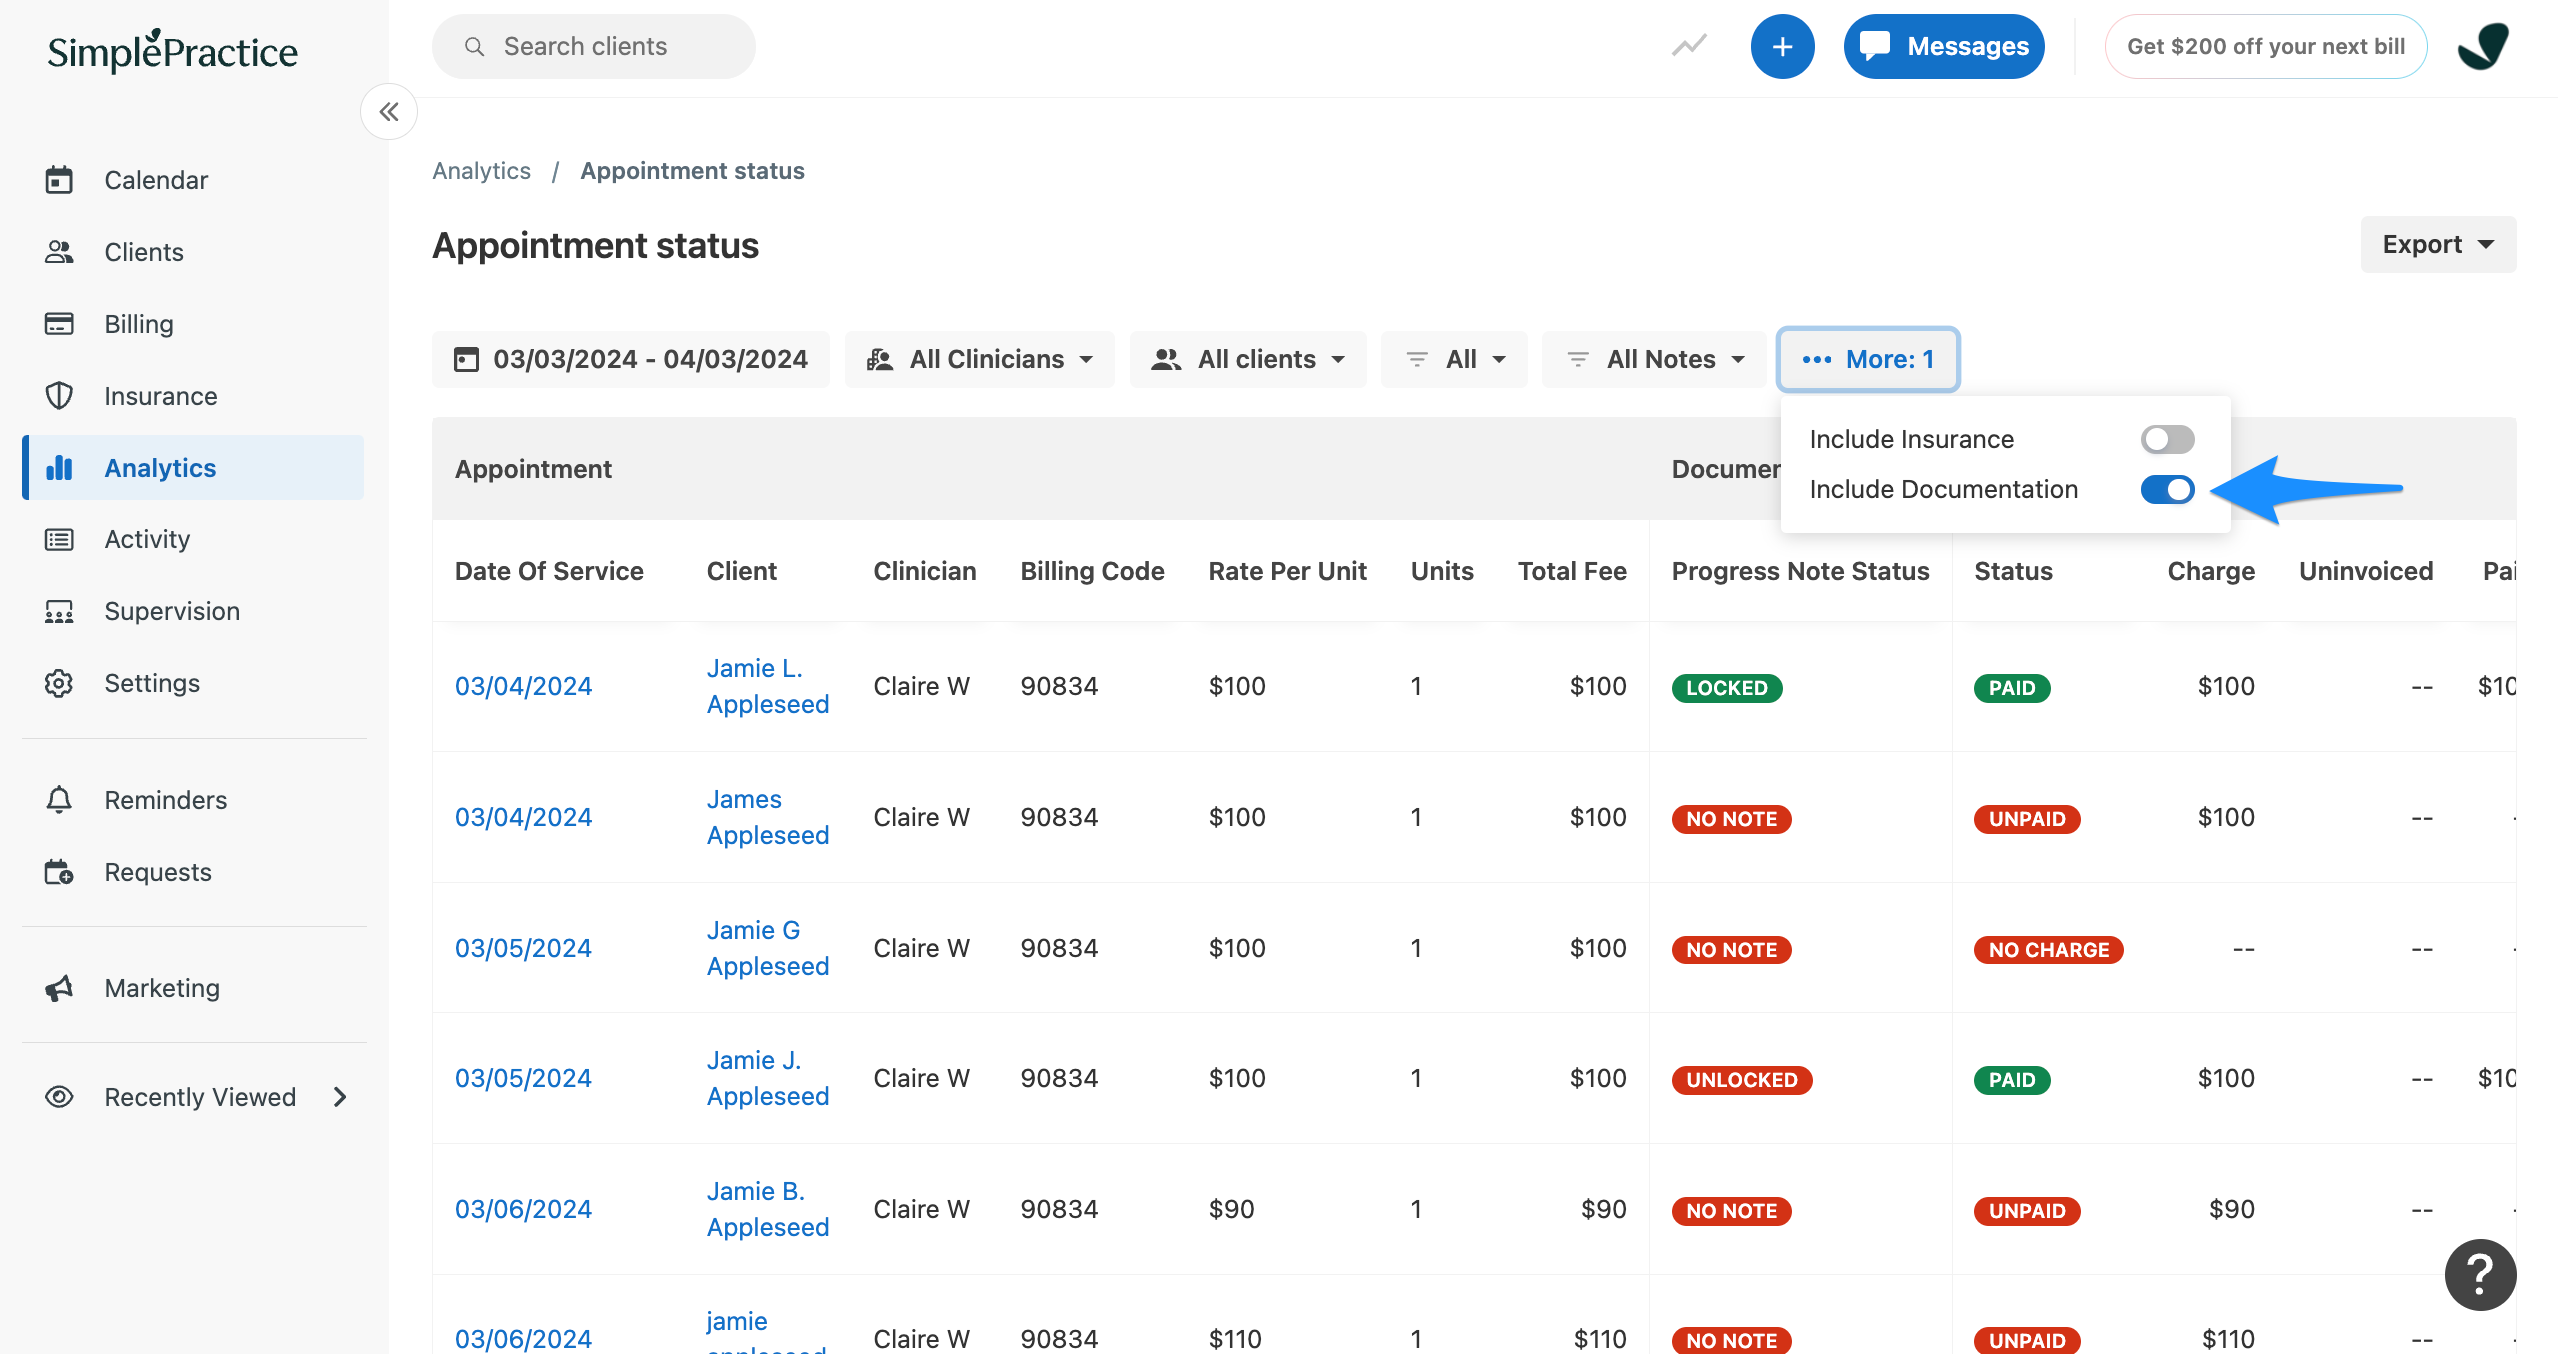The width and height of the screenshot is (2558, 1354).
Task: Click the Insurance shield icon
Action: pos(59,396)
